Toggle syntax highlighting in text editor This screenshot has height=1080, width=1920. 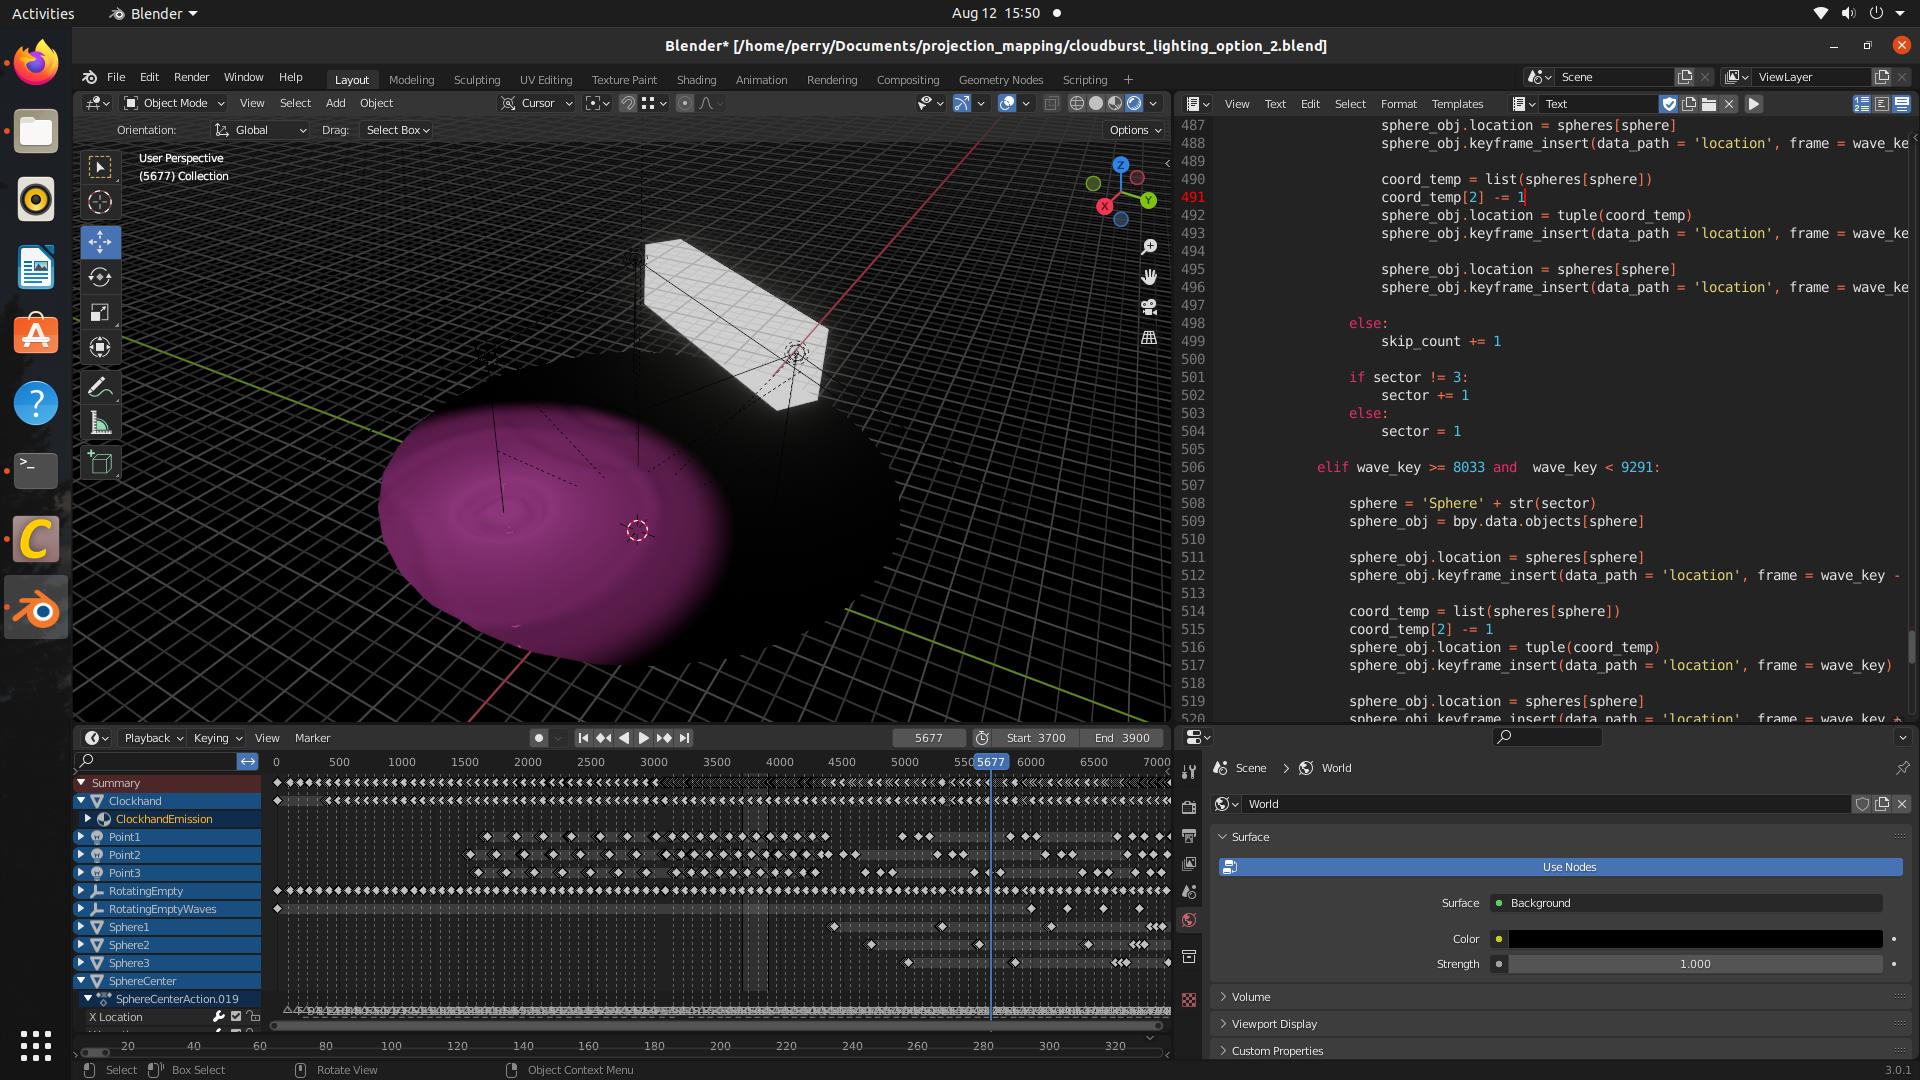(x=1901, y=104)
